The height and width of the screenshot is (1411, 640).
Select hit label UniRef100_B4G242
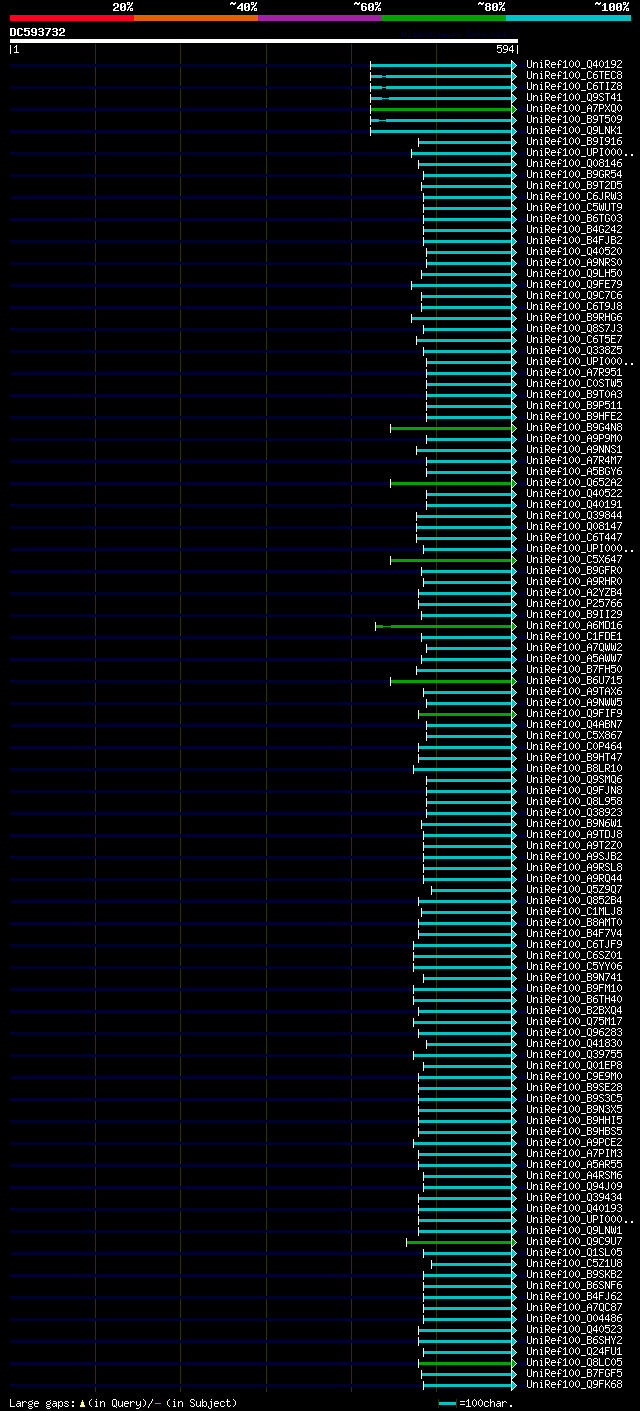point(574,229)
